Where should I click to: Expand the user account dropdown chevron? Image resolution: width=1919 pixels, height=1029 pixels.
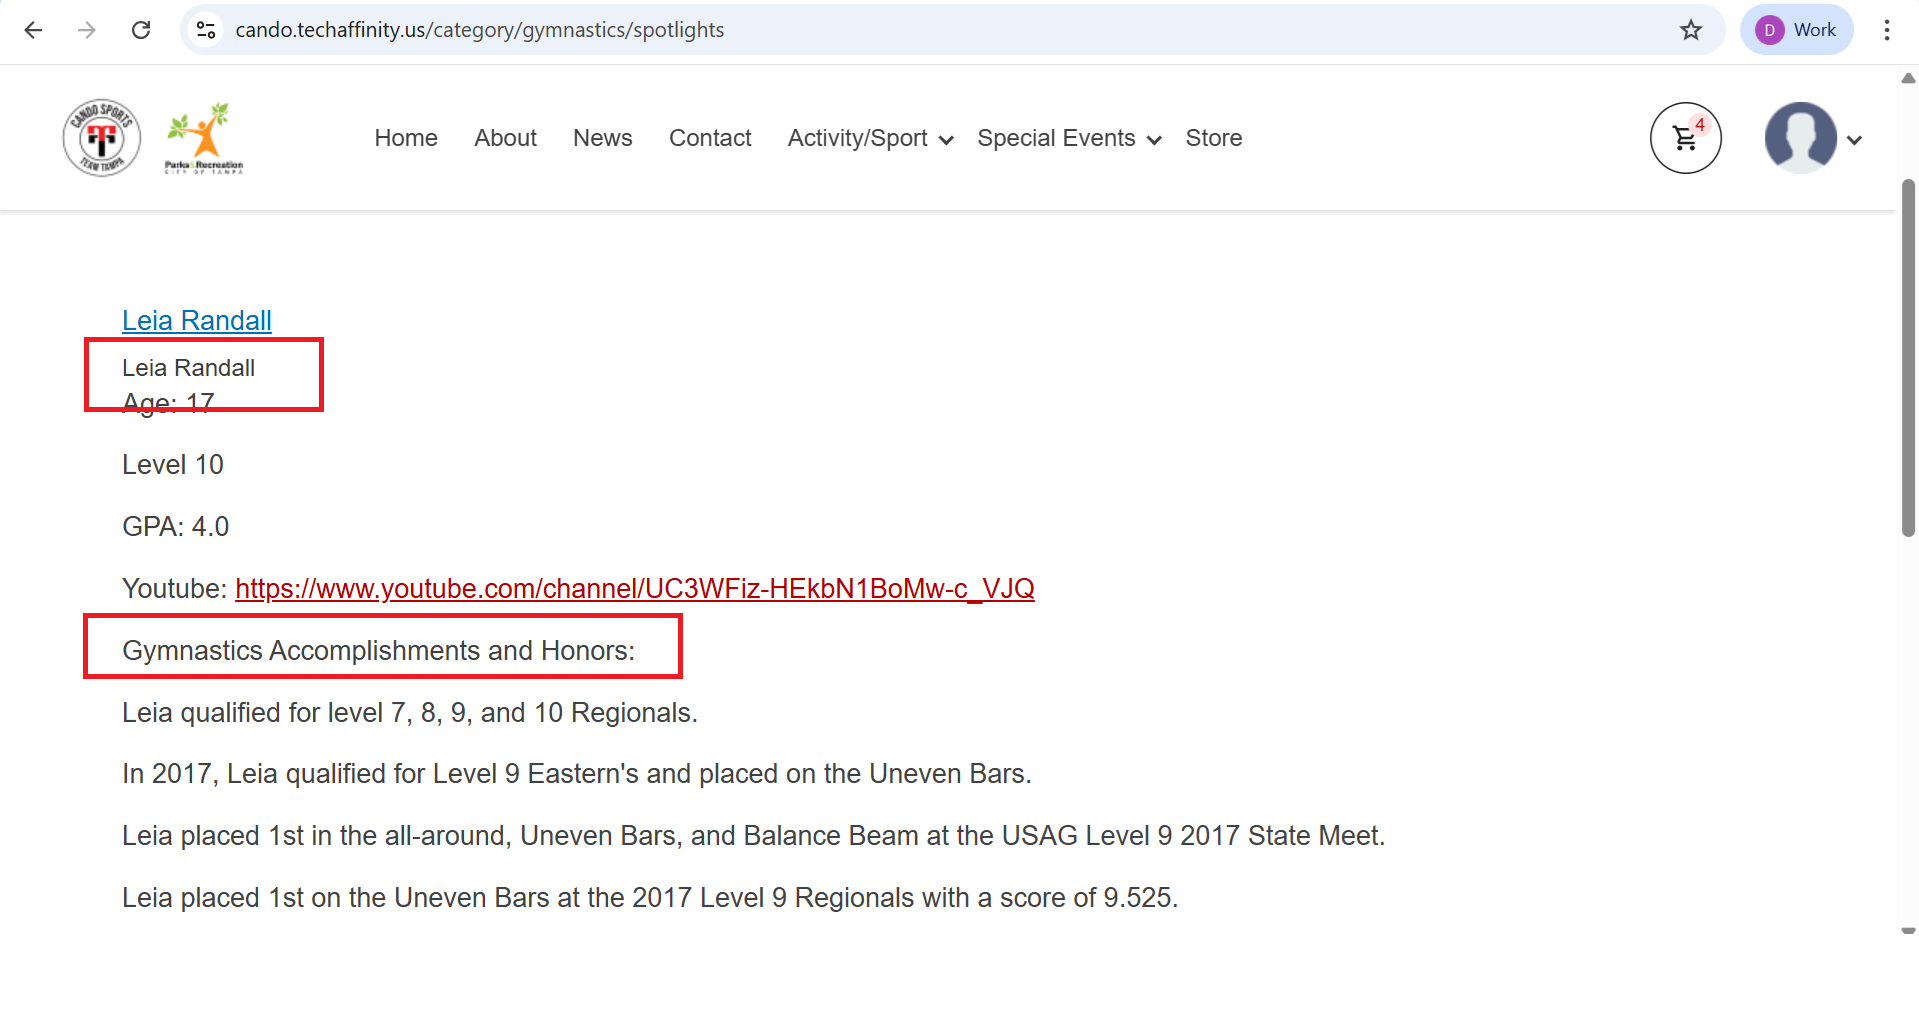pyautogui.click(x=1854, y=140)
